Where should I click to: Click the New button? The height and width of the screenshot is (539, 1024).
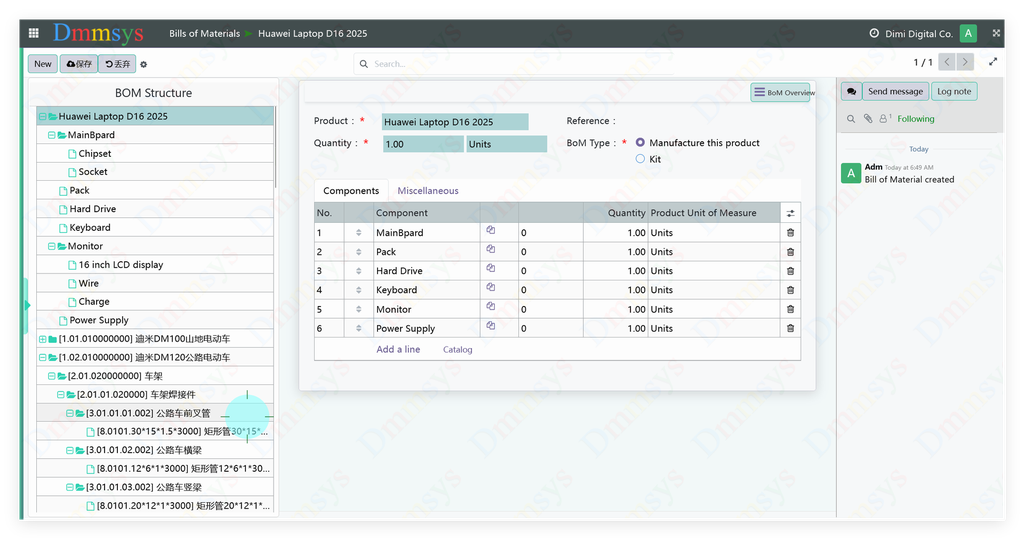pos(42,63)
